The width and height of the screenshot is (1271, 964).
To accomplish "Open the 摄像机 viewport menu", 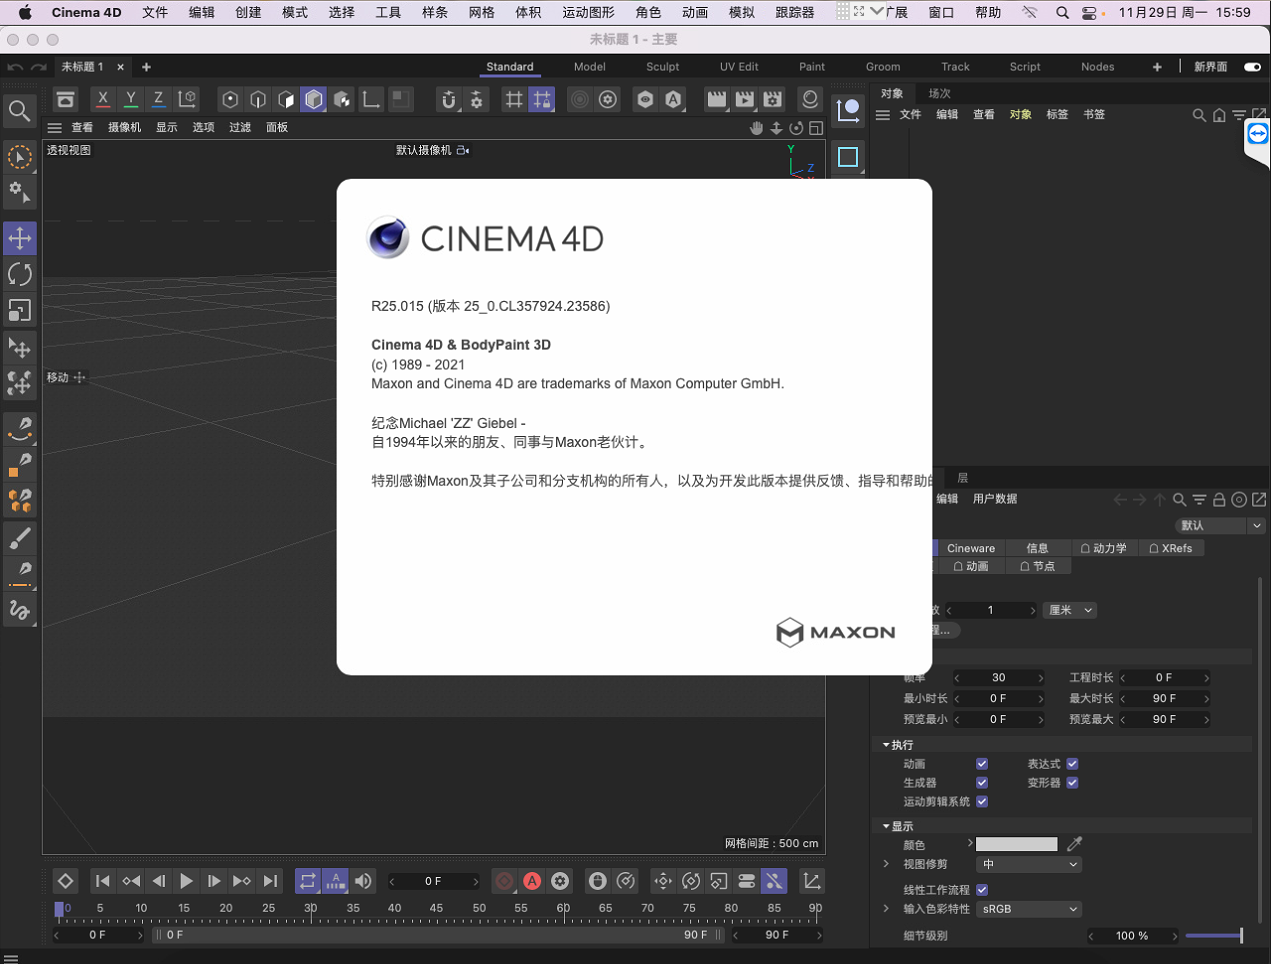I will (124, 127).
